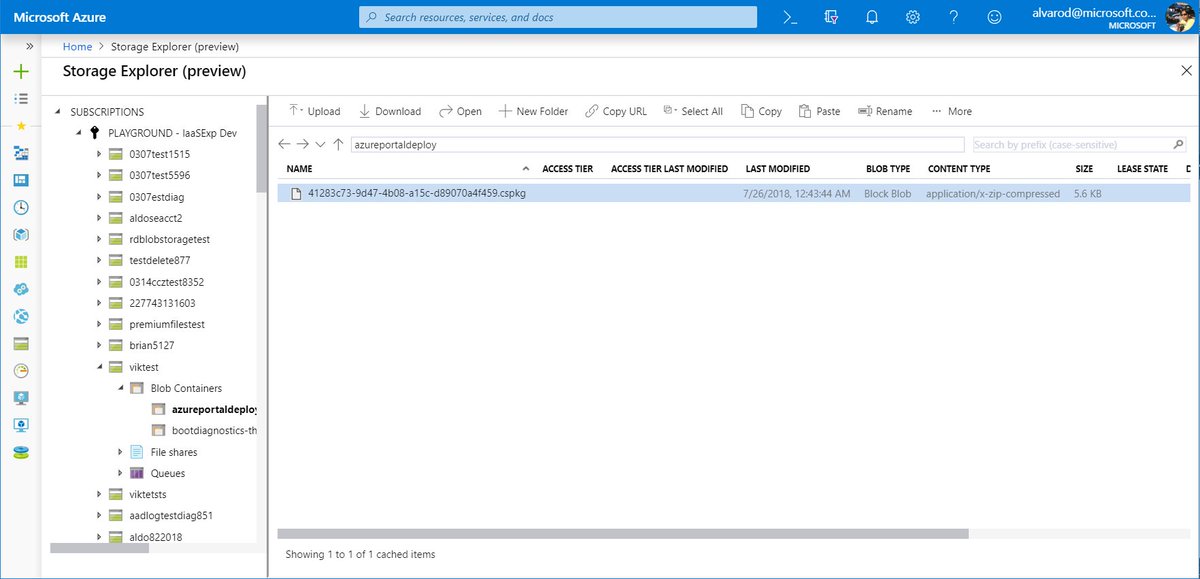Sort by SIZE column header
1200x579 pixels.
pos(1084,169)
